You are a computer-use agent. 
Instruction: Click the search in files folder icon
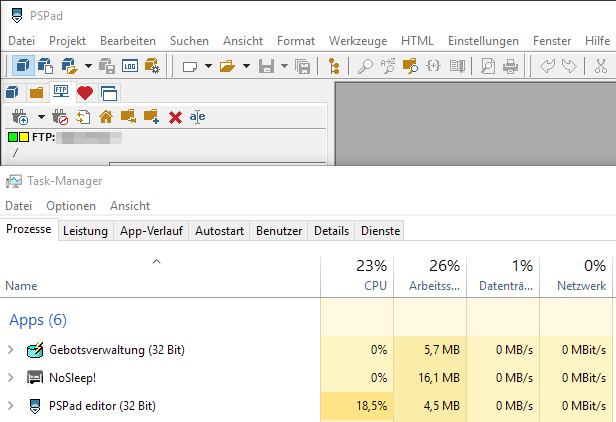click(411, 66)
